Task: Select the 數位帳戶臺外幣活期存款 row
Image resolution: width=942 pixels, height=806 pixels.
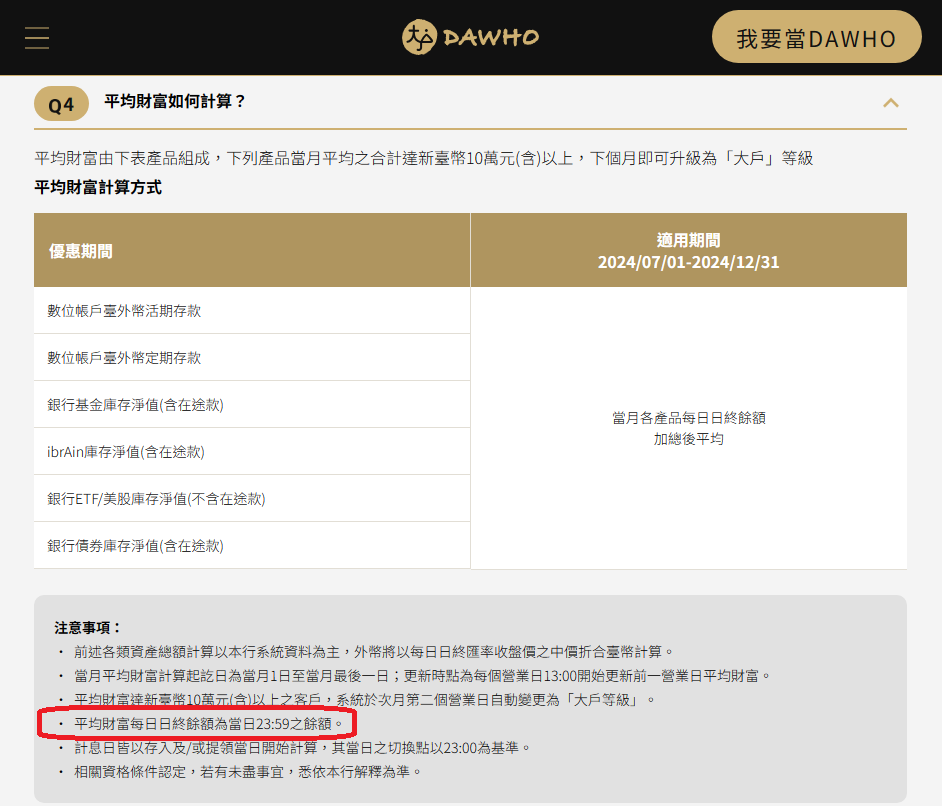Action: pos(124,311)
